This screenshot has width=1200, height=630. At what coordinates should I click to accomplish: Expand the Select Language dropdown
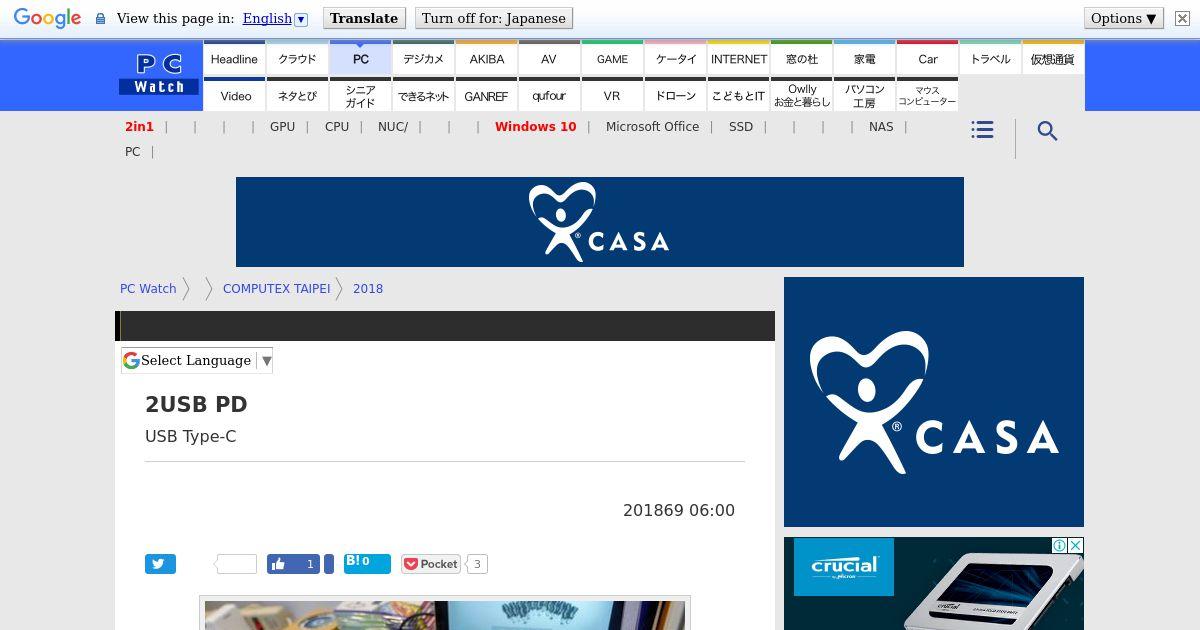click(x=197, y=360)
